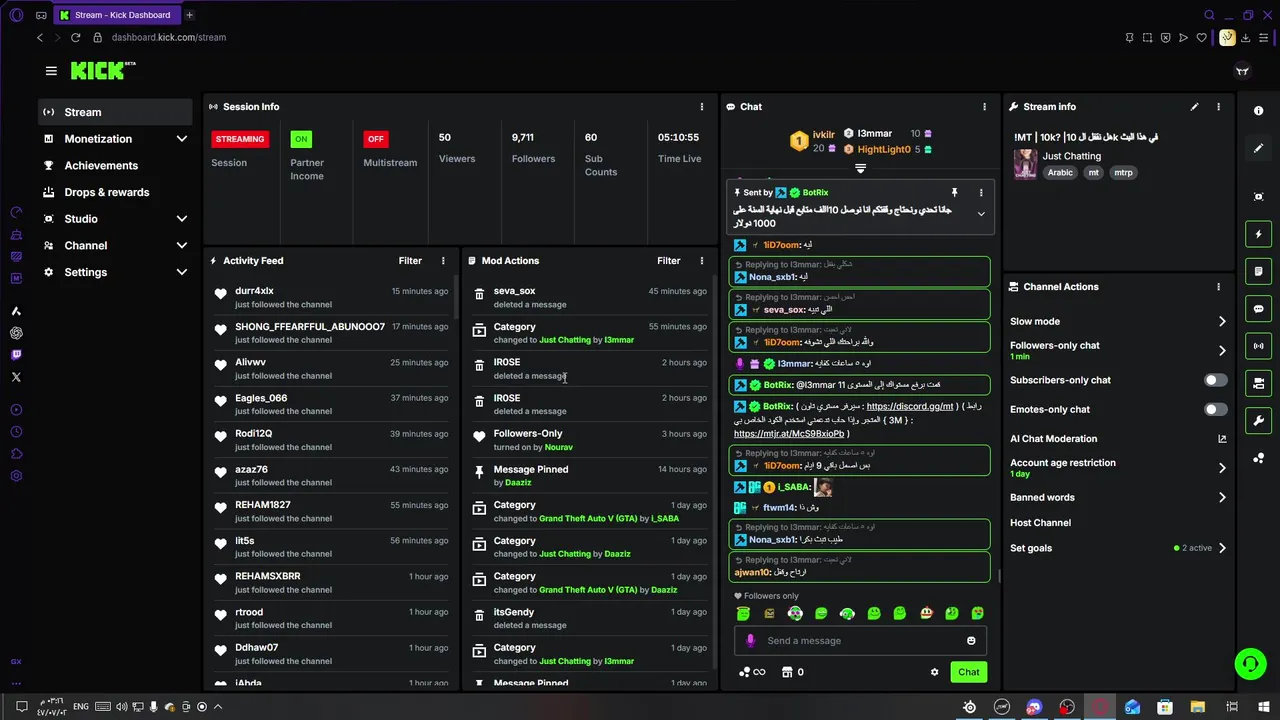The width and height of the screenshot is (1280, 720).
Task: Open the mtjr.at link in chat
Action: coord(789,434)
